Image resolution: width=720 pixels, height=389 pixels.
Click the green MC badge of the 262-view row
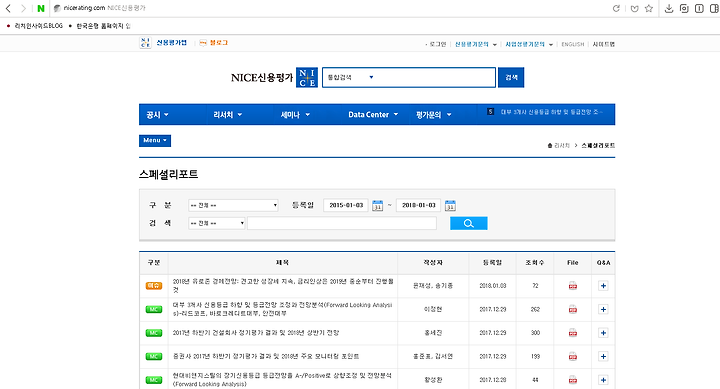154,309
